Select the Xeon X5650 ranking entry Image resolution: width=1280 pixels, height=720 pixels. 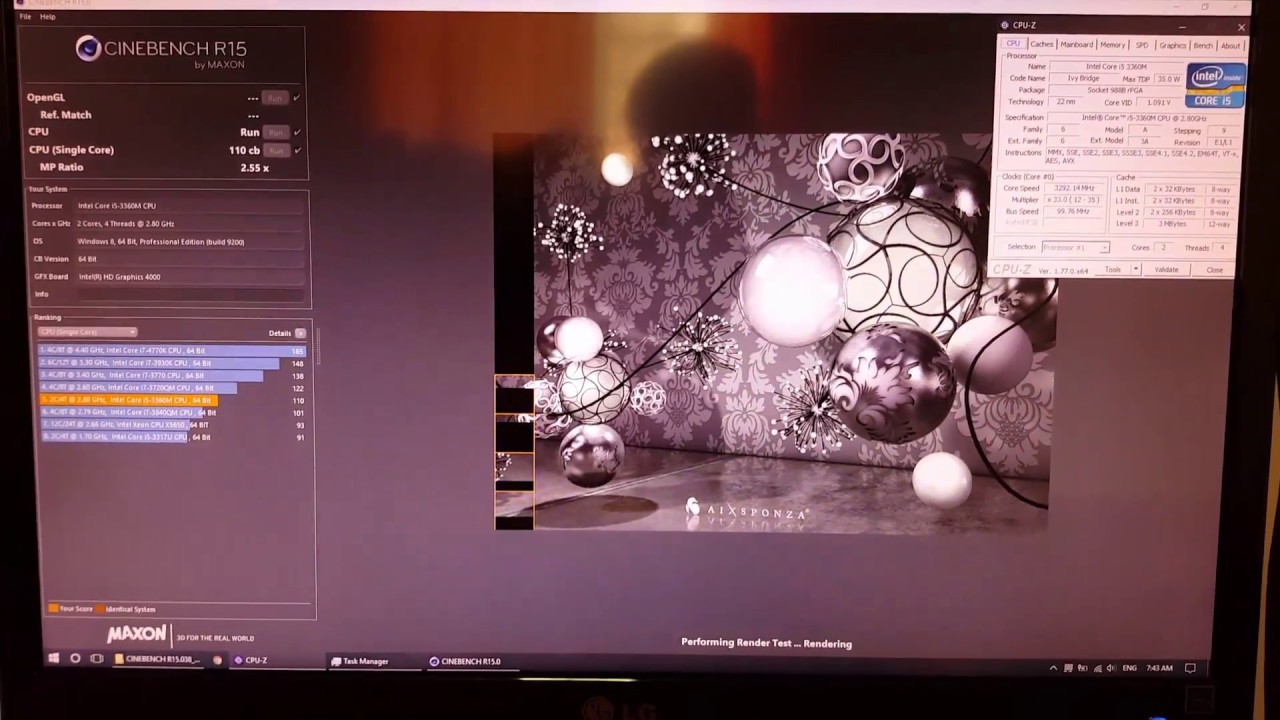[171, 425]
